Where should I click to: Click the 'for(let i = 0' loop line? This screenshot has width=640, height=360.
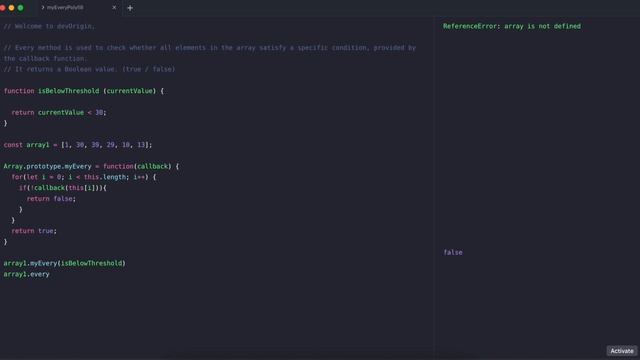coord(84,177)
